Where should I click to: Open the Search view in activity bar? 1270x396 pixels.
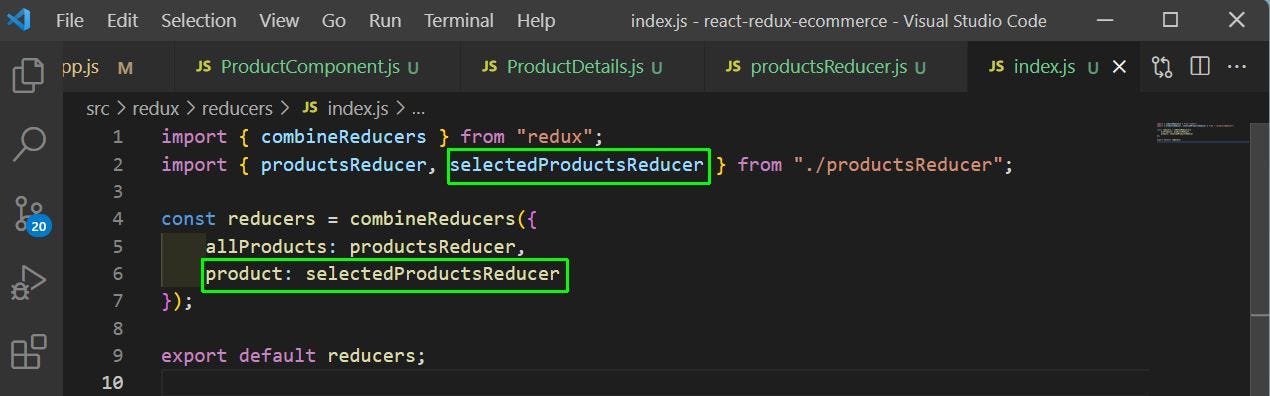click(x=28, y=145)
